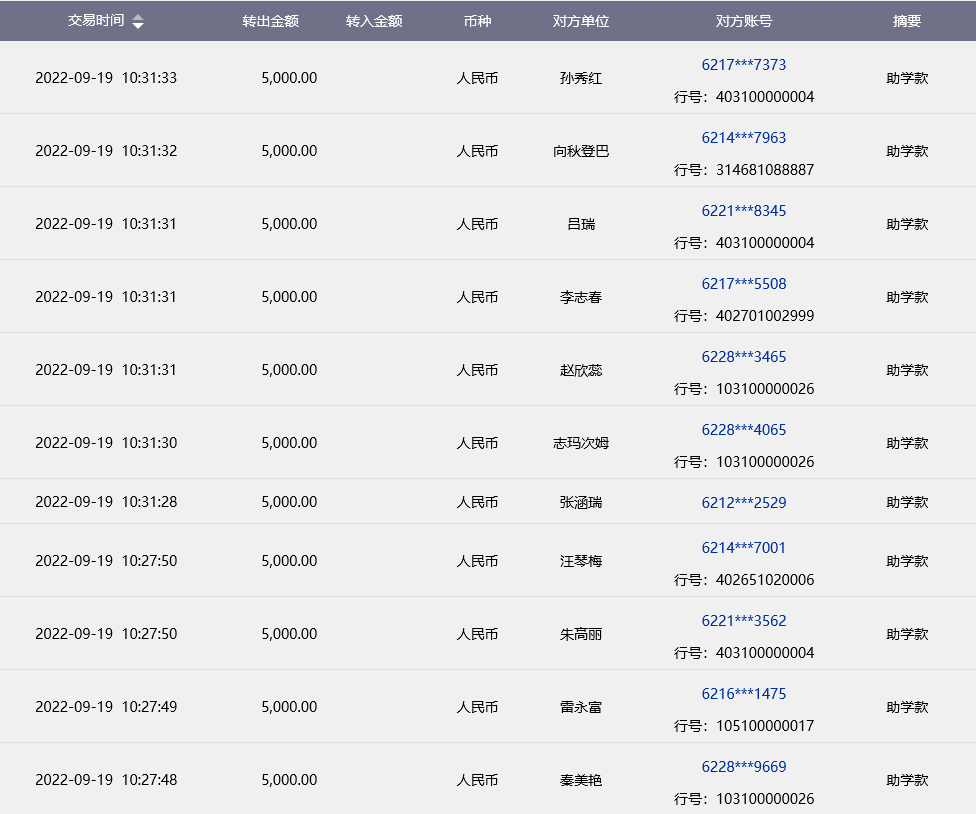Click the 对方账号 column header

tap(743, 21)
